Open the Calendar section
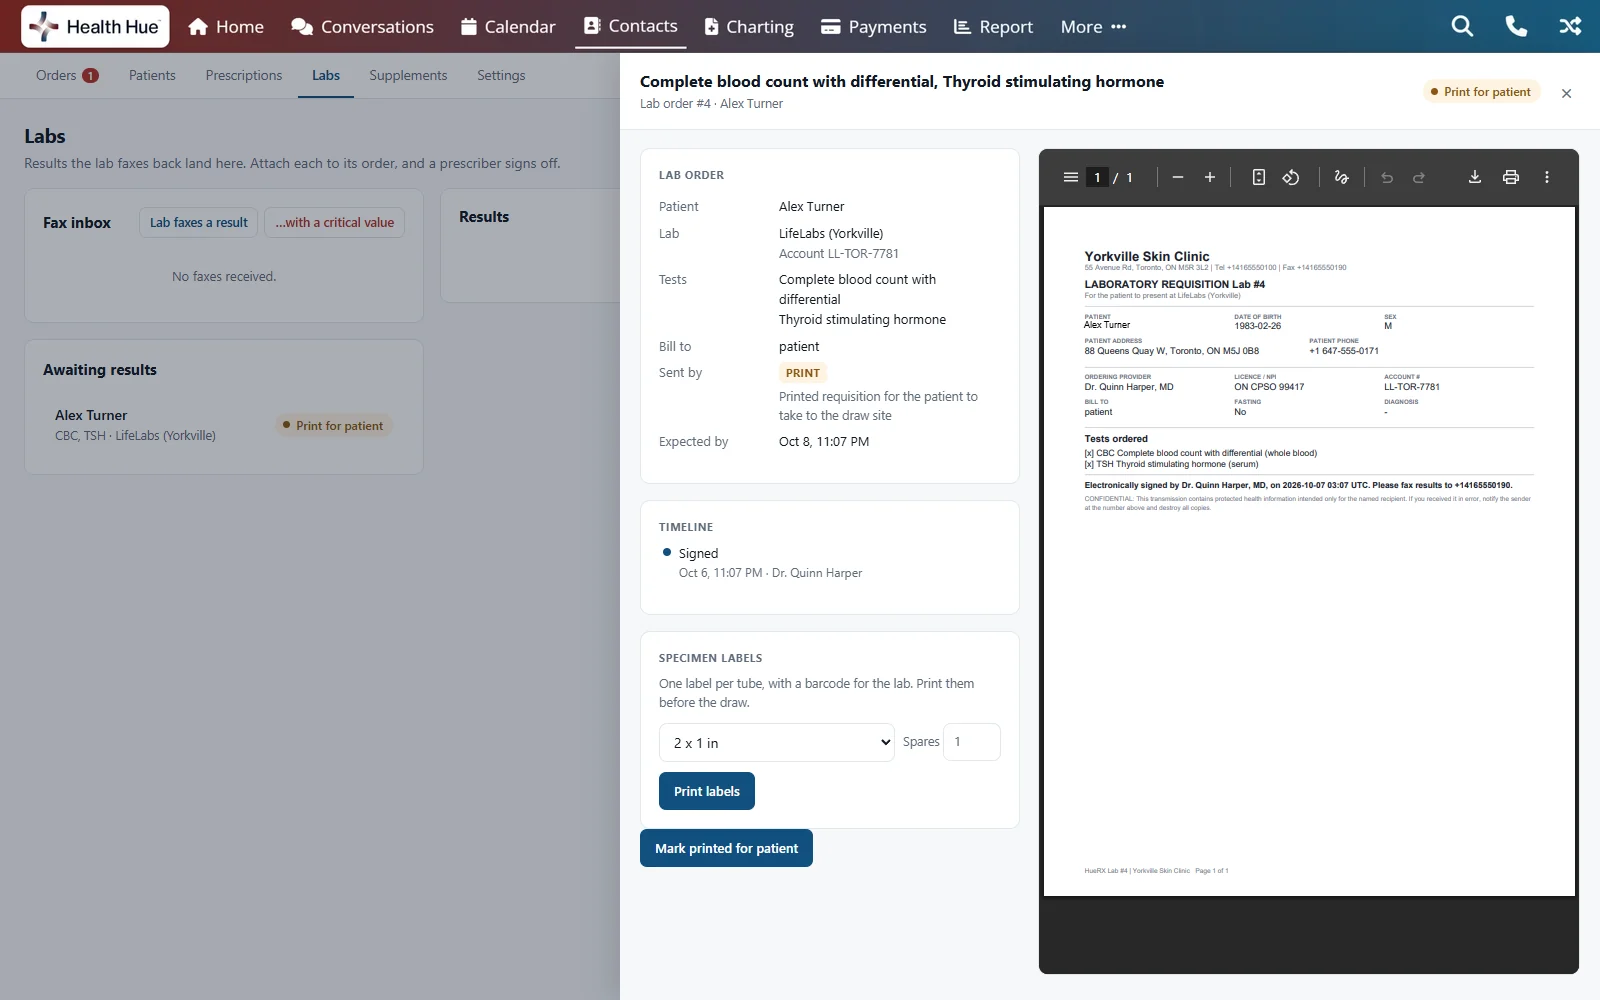This screenshot has height=1000, width=1600. pos(508,27)
